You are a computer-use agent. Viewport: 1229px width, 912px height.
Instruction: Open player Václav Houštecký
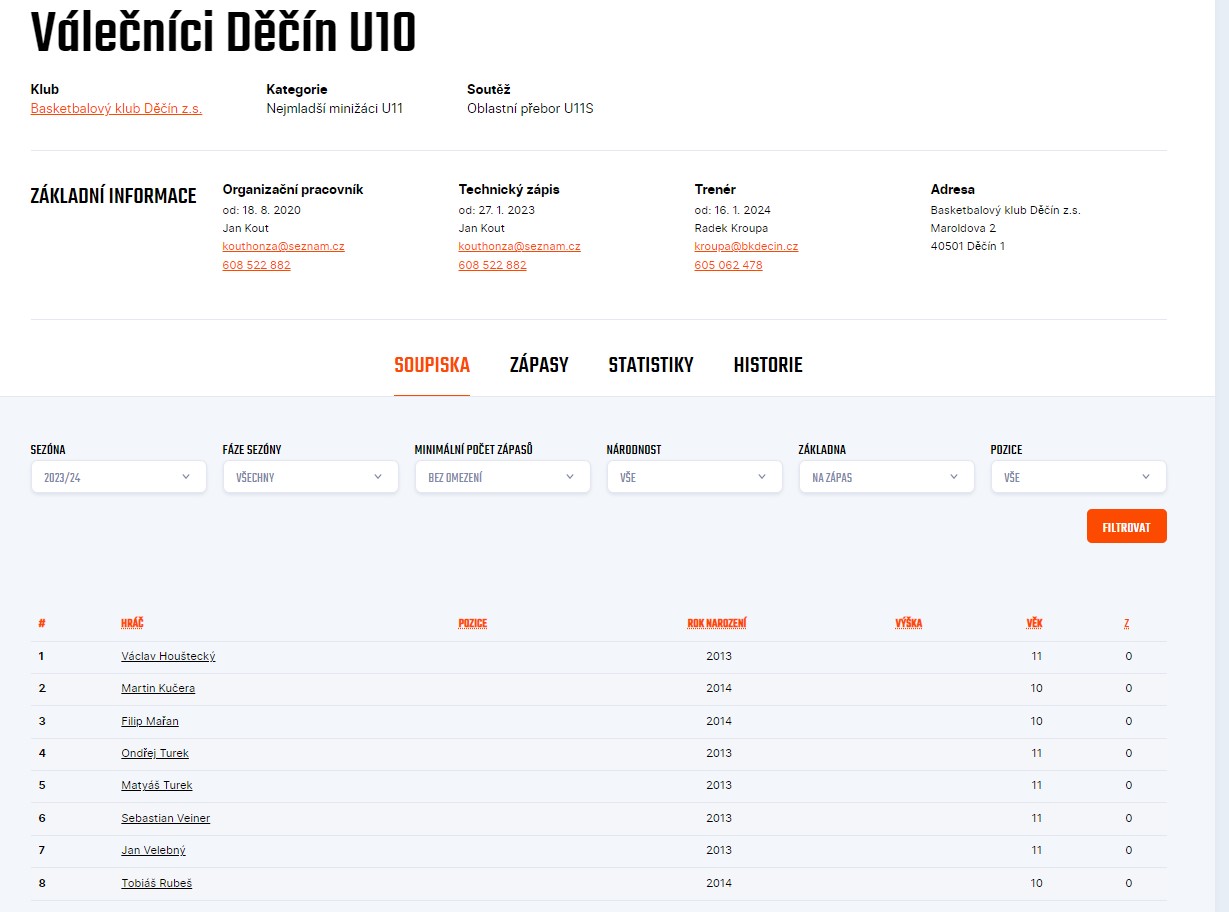pyautogui.click(x=168, y=656)
